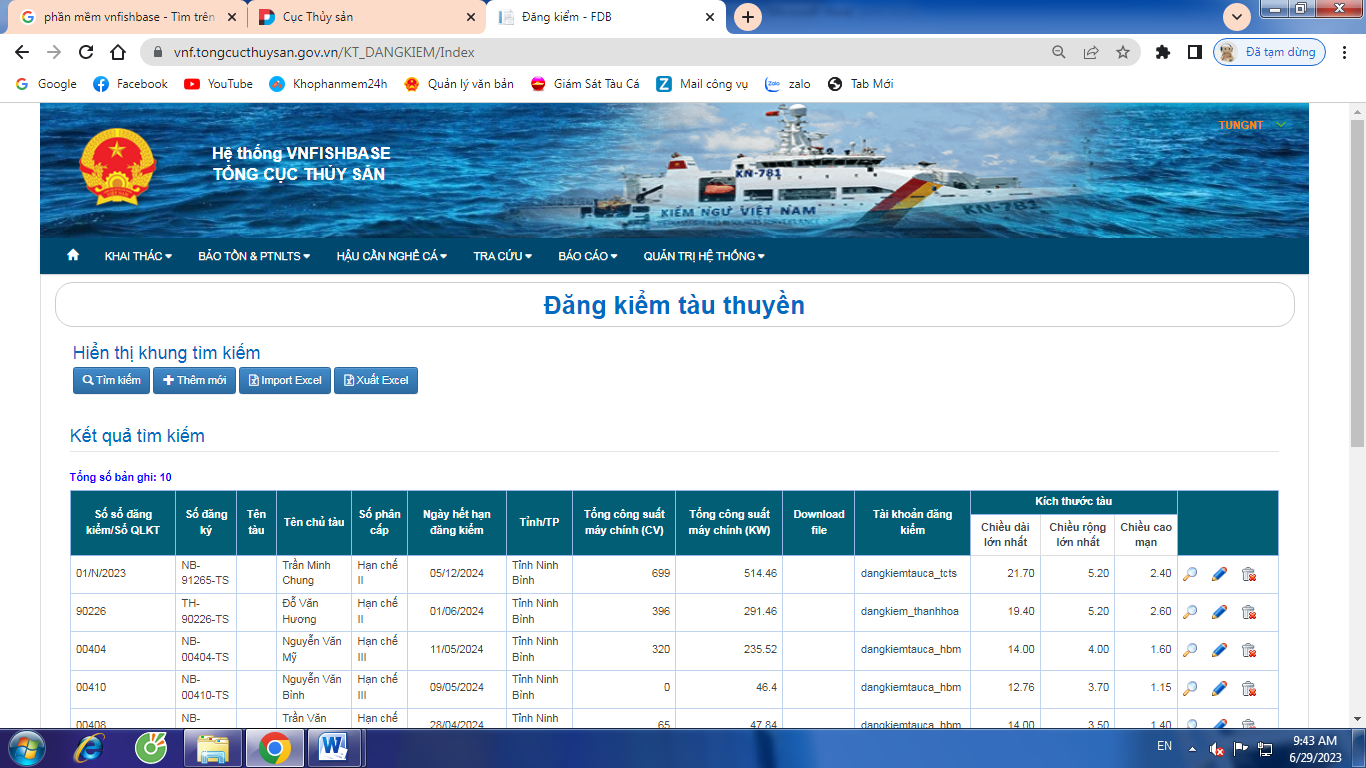Image resolution: width=1366 pixels, height=768 pixels.
Task: Edit record 90226 using pencil icon
Action: click(1219, 612)
